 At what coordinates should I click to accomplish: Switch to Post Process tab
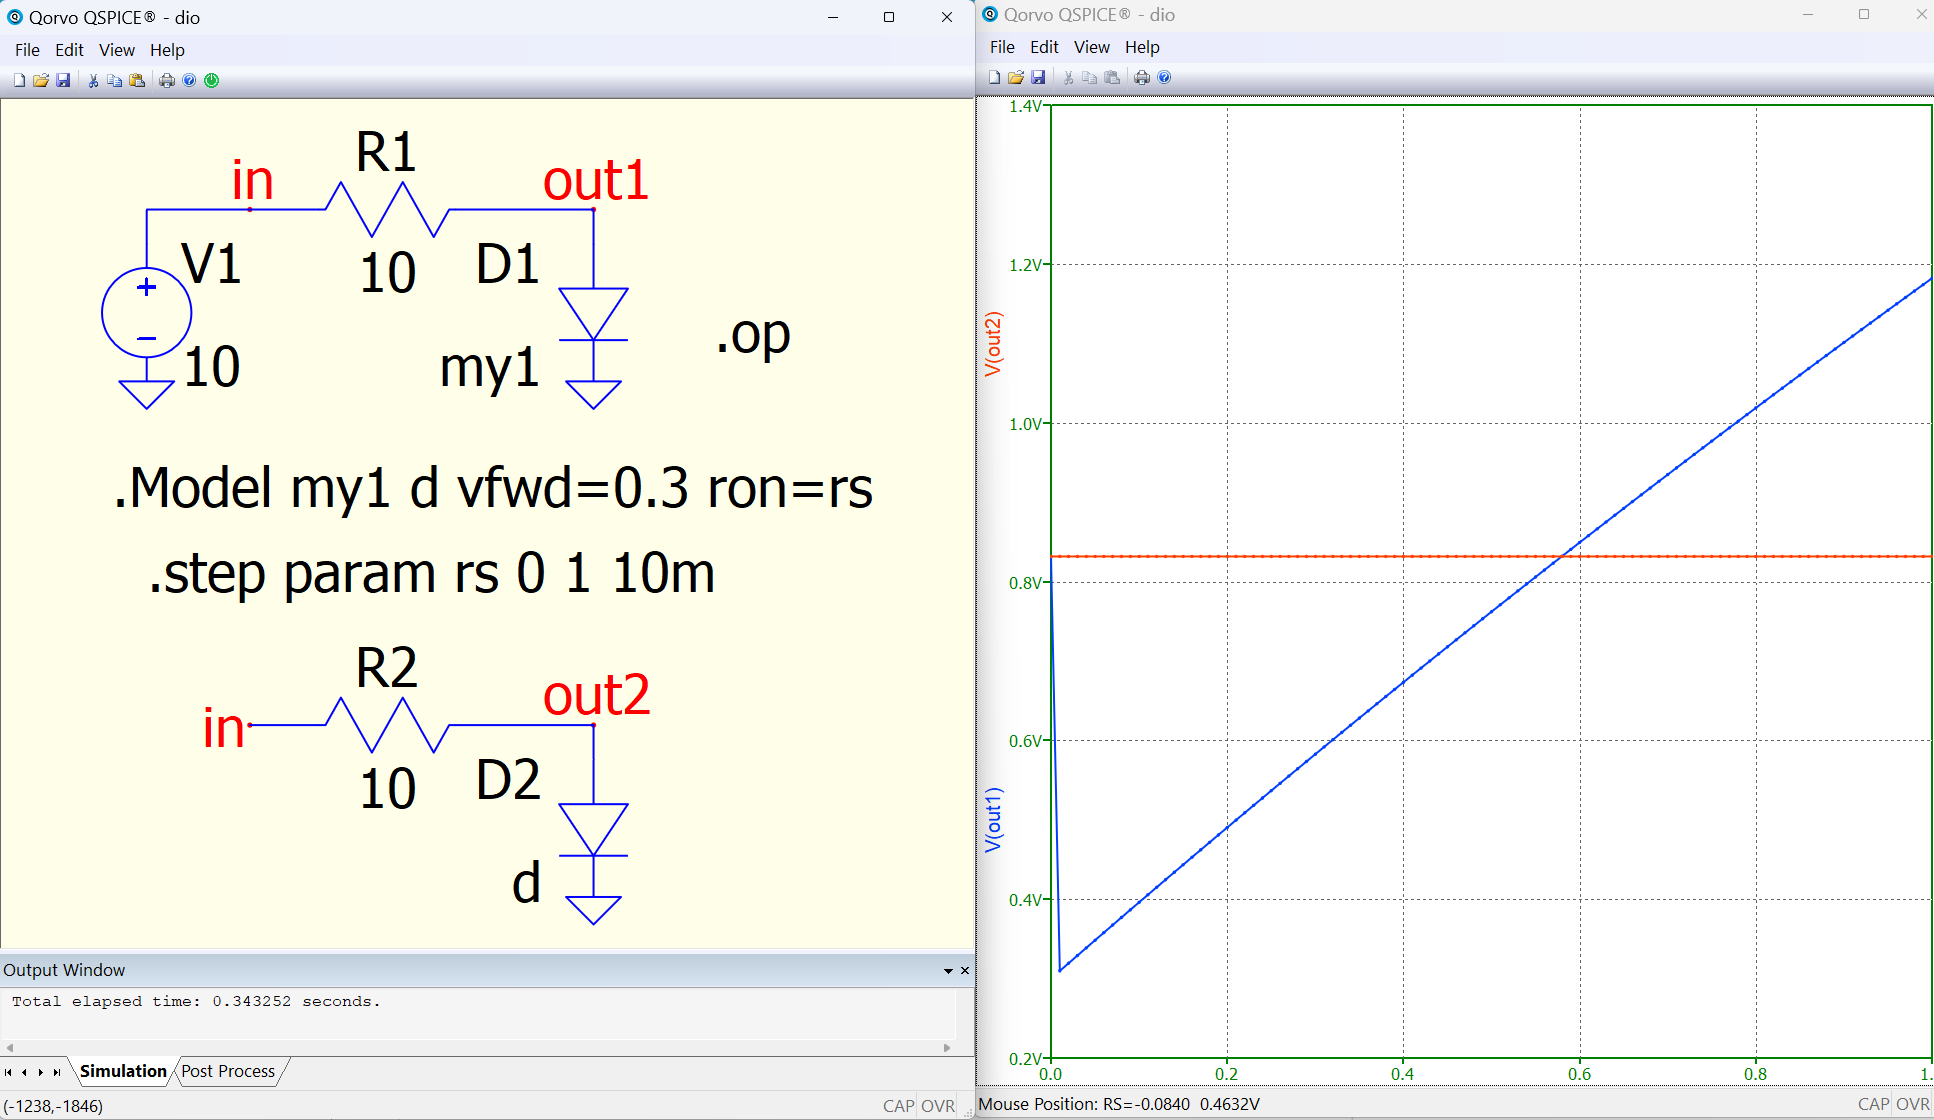tap(228, 1071)
